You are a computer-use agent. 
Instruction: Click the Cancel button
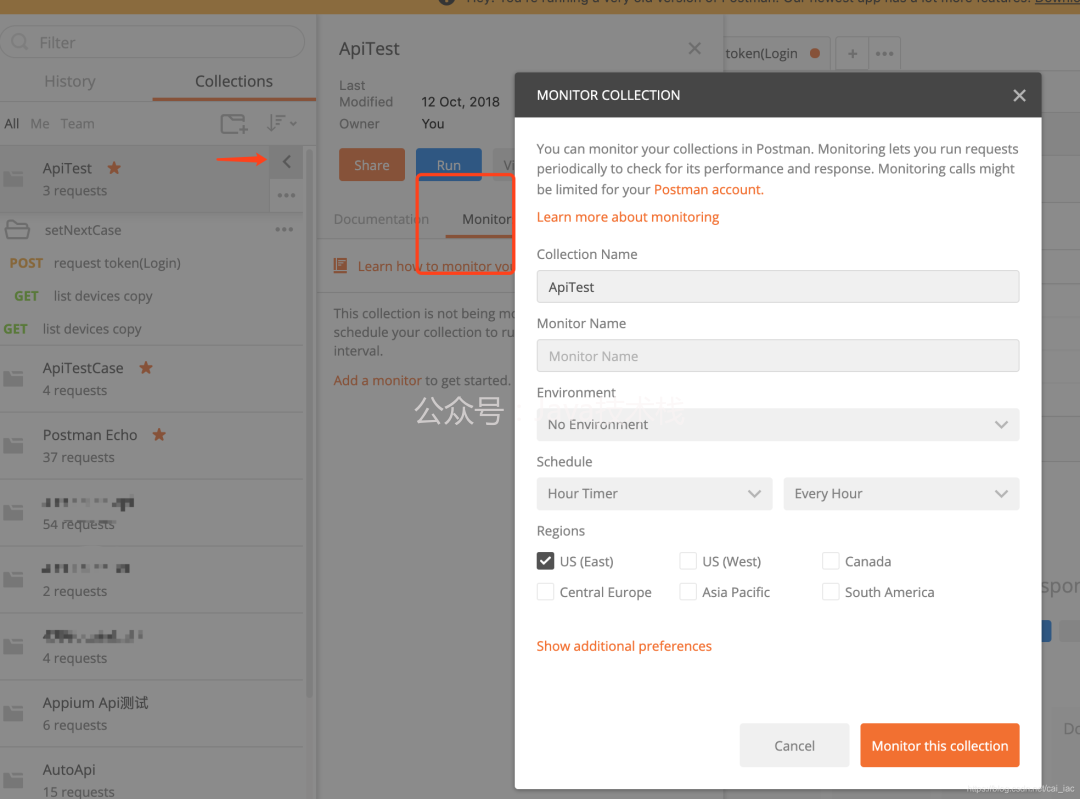click(794, 745)
